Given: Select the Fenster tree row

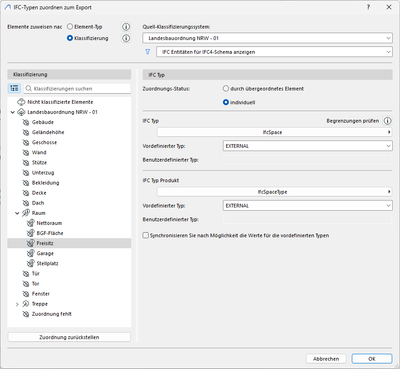Looking at the screenshot, I should (69, 294).
